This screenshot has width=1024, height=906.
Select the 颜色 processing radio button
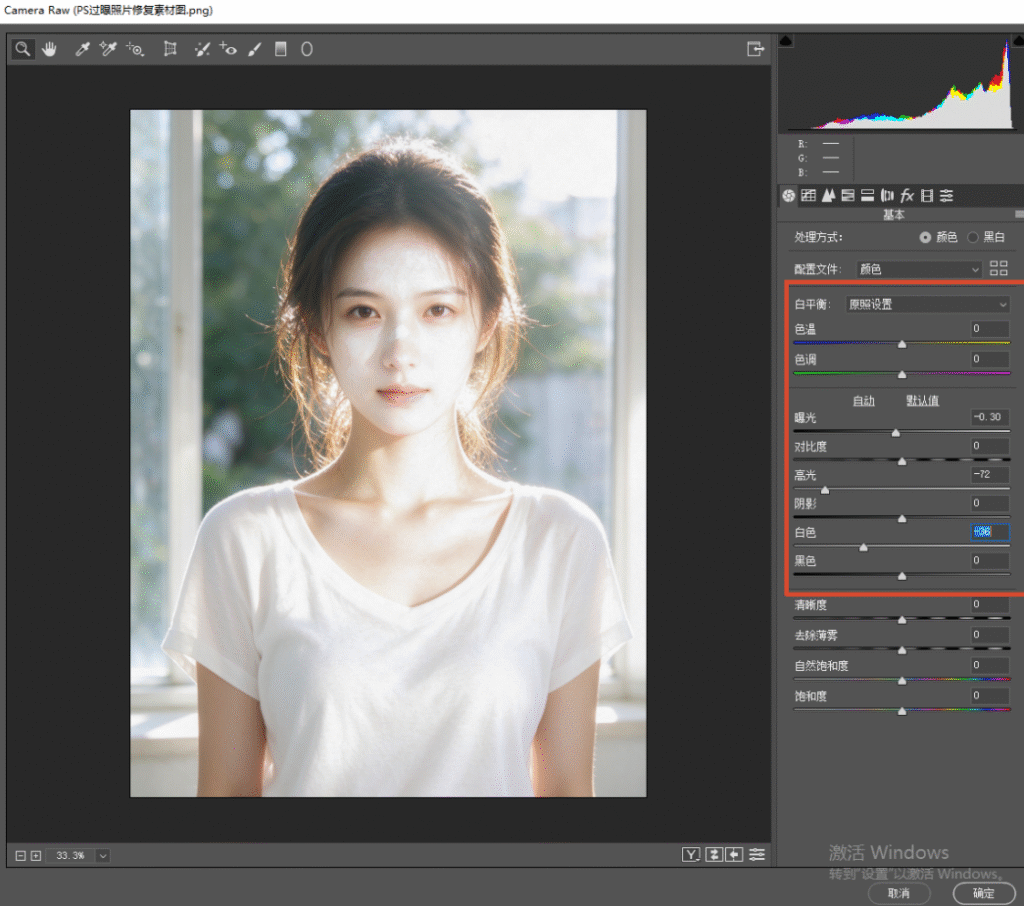click(925, 238)
